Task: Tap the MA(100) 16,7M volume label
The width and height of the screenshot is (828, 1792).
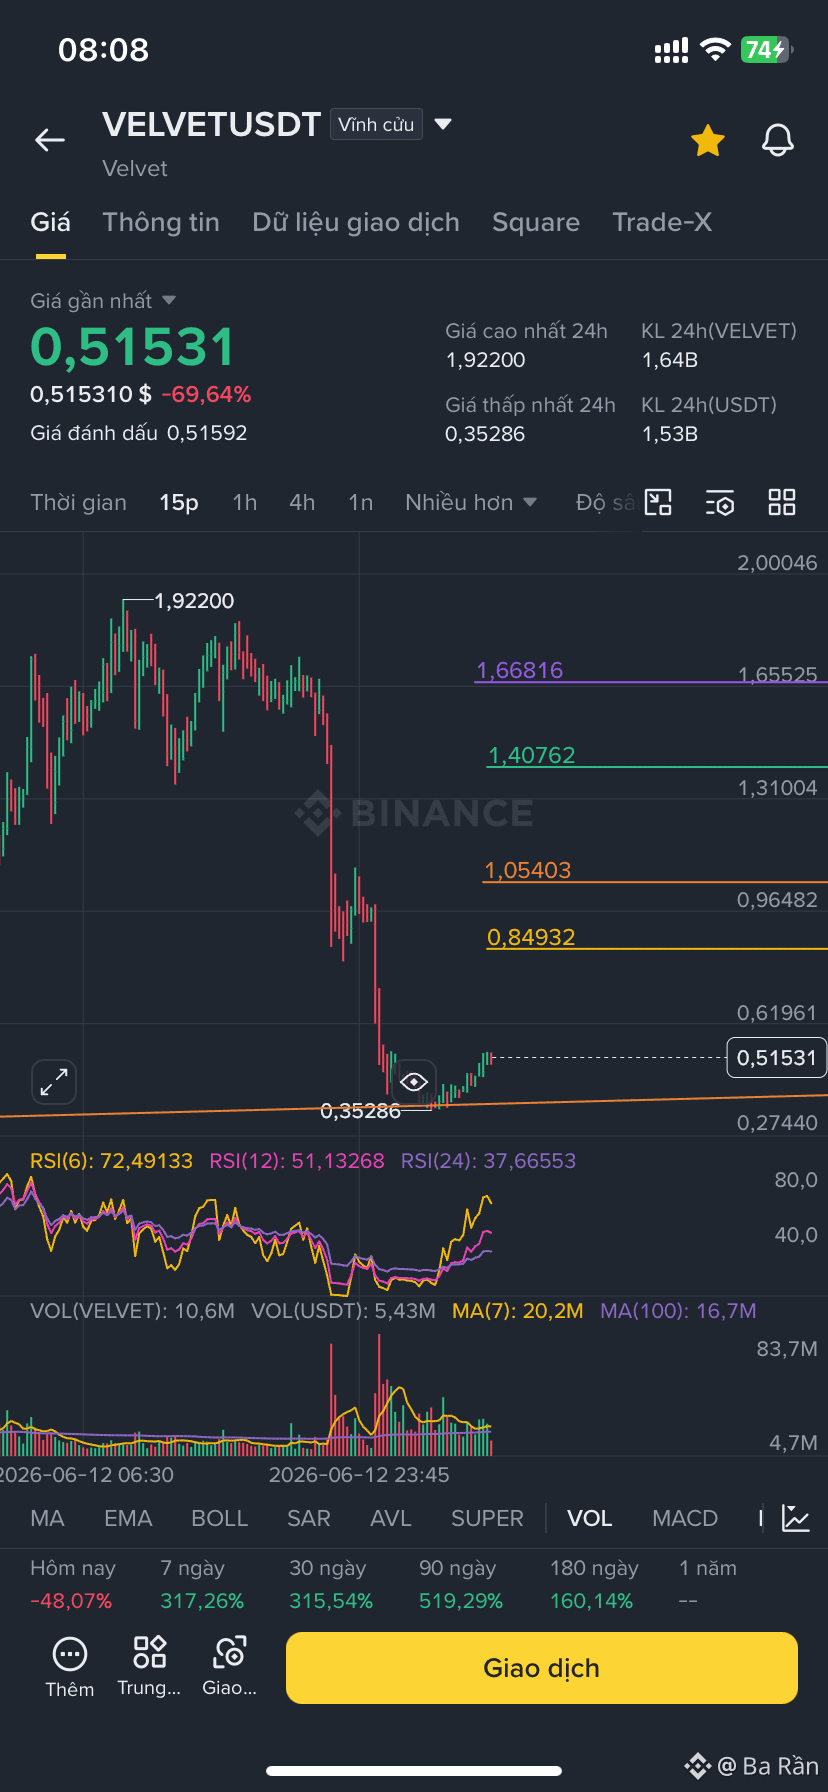Action: coord(678,1311)
